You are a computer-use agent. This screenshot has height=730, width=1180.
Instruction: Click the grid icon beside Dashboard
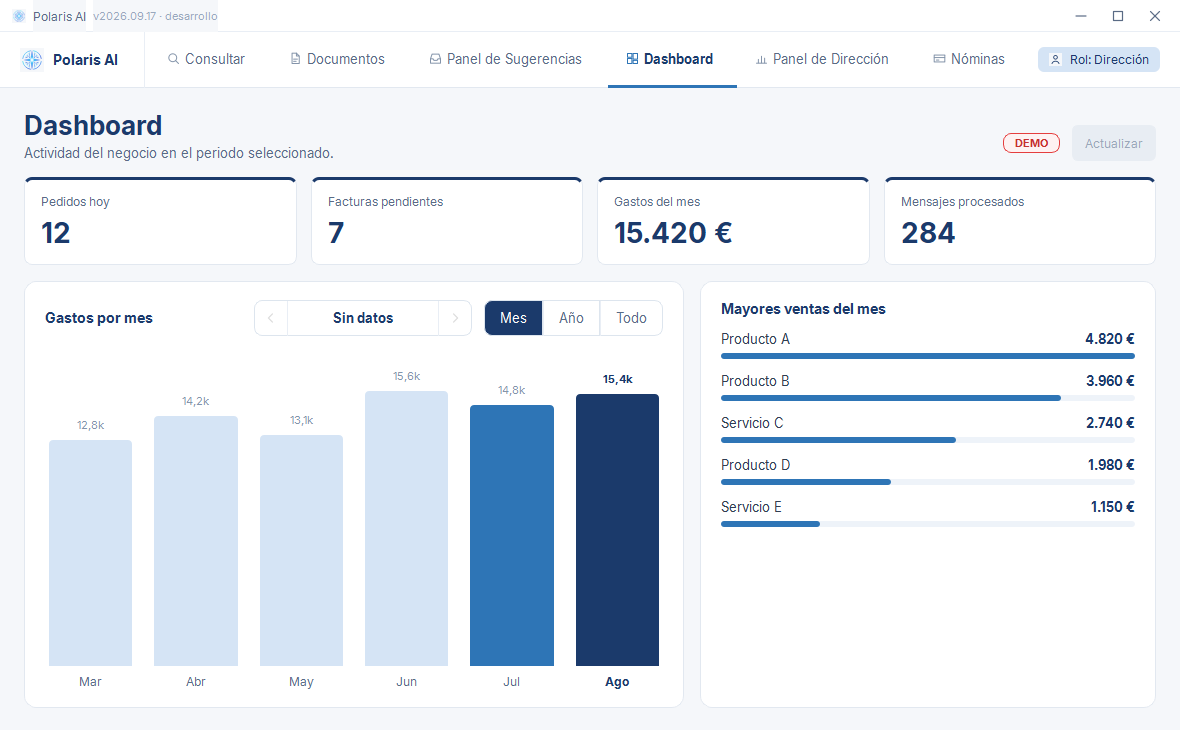click(x=632, y=59)
